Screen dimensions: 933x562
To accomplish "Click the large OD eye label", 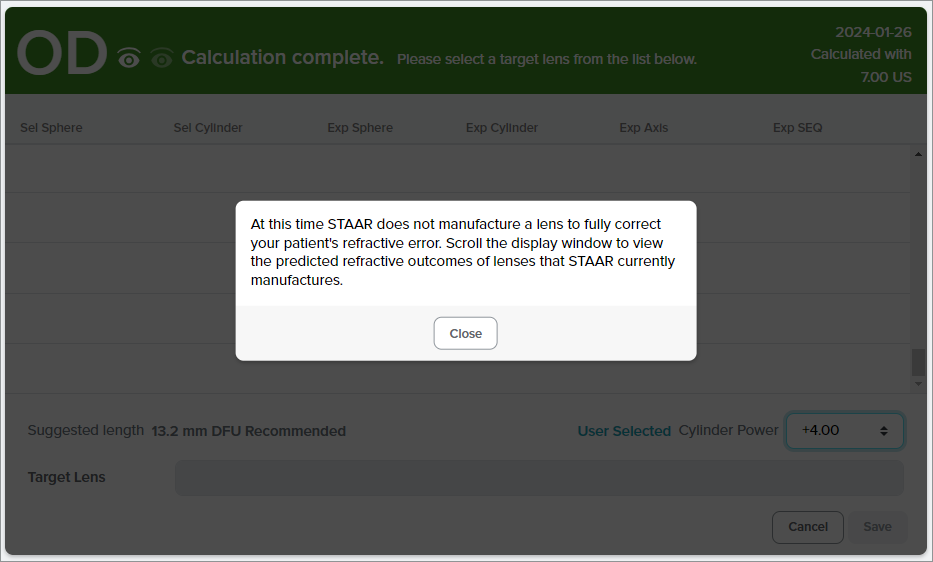I will pos(62,55).
